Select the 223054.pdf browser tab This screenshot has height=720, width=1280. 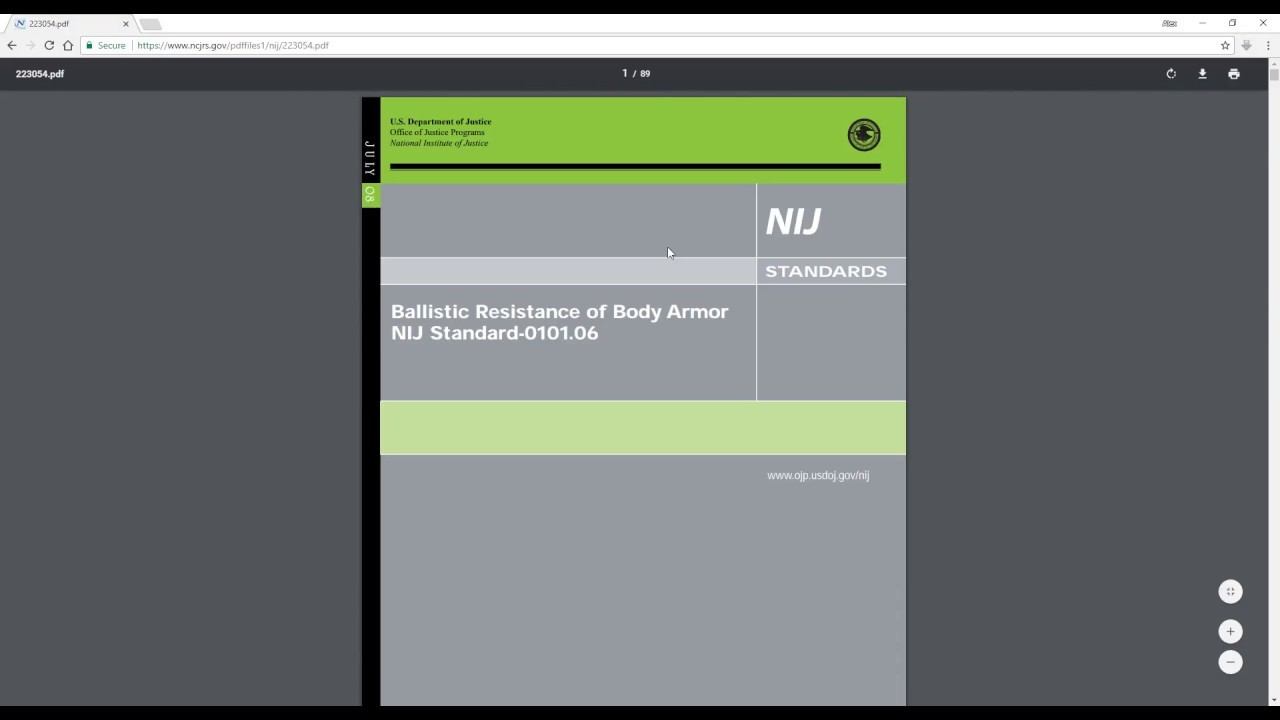[70, 24]
